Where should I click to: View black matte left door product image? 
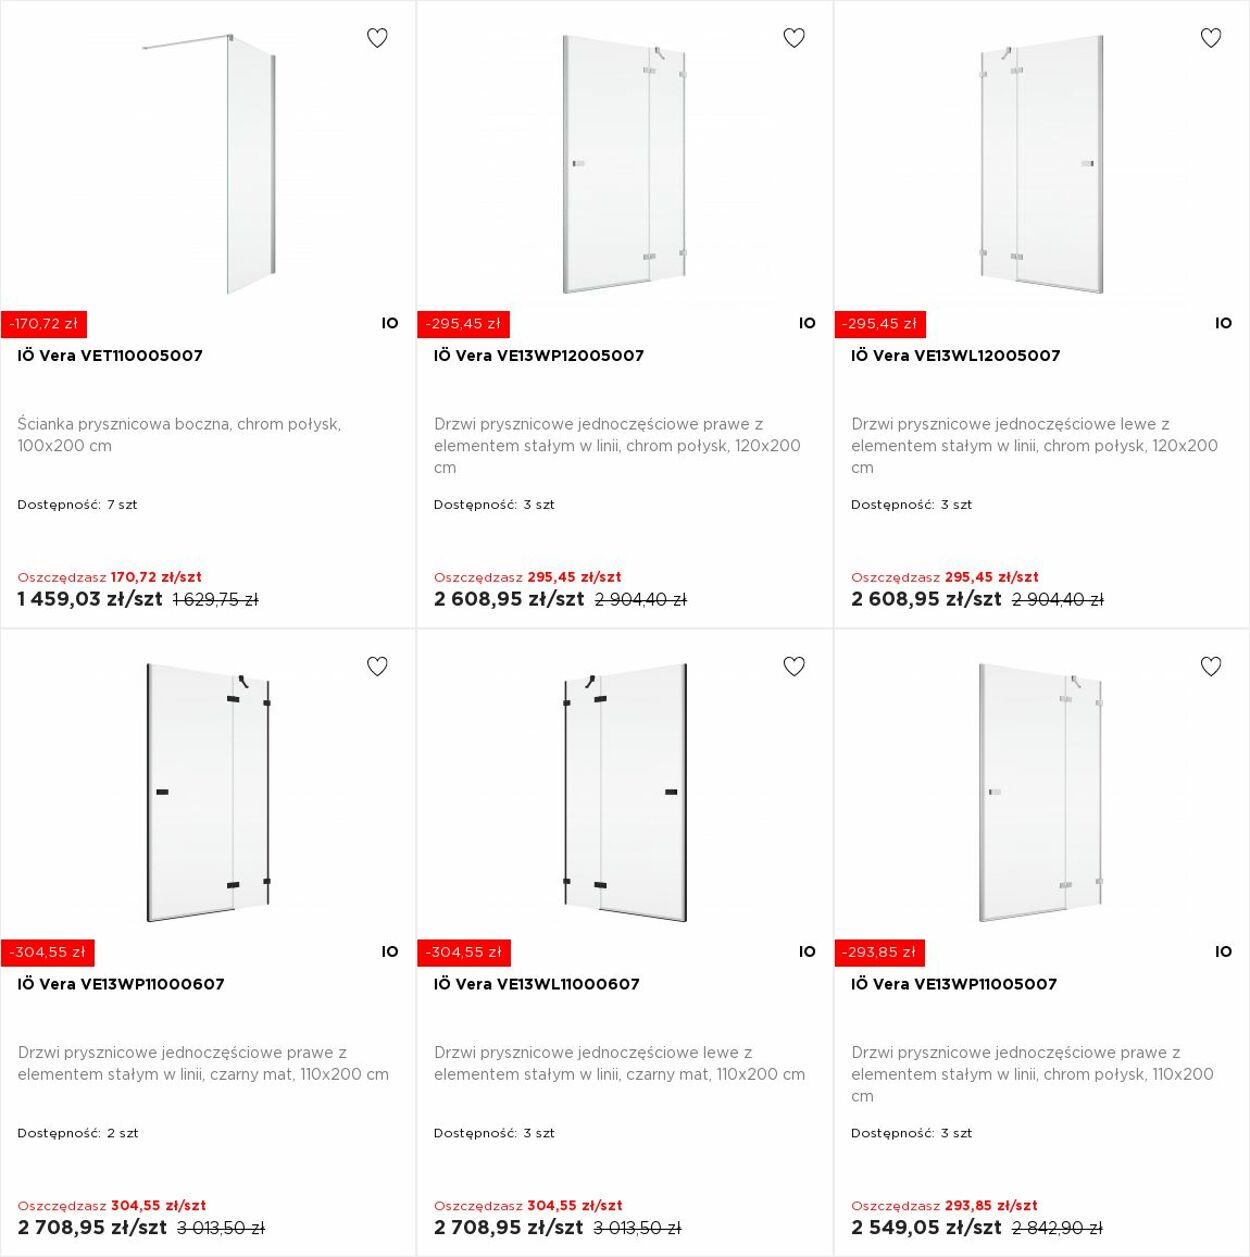pyautogui.click(x=625, y=792)
